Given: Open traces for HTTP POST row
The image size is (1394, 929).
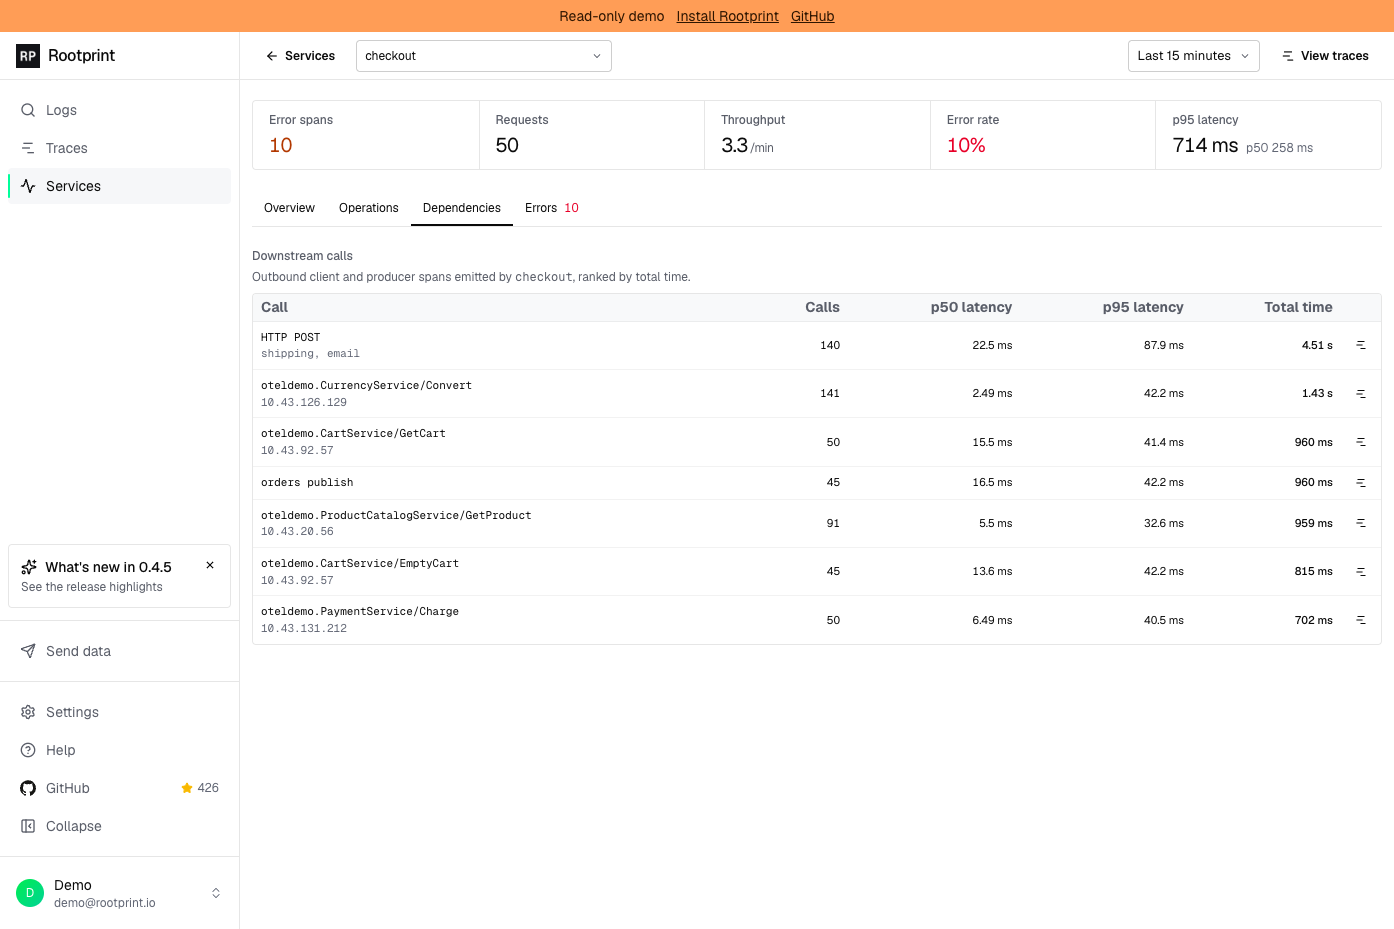Looking at the screenshot, I should click(x=1361, y=345).
